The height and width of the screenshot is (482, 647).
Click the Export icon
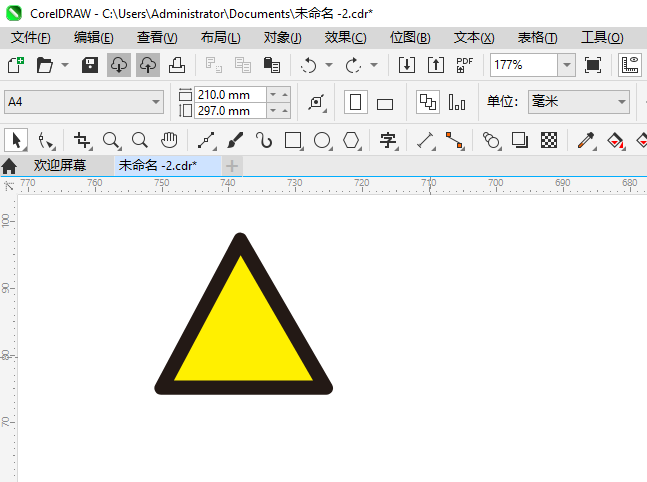[x=436, y=65]
